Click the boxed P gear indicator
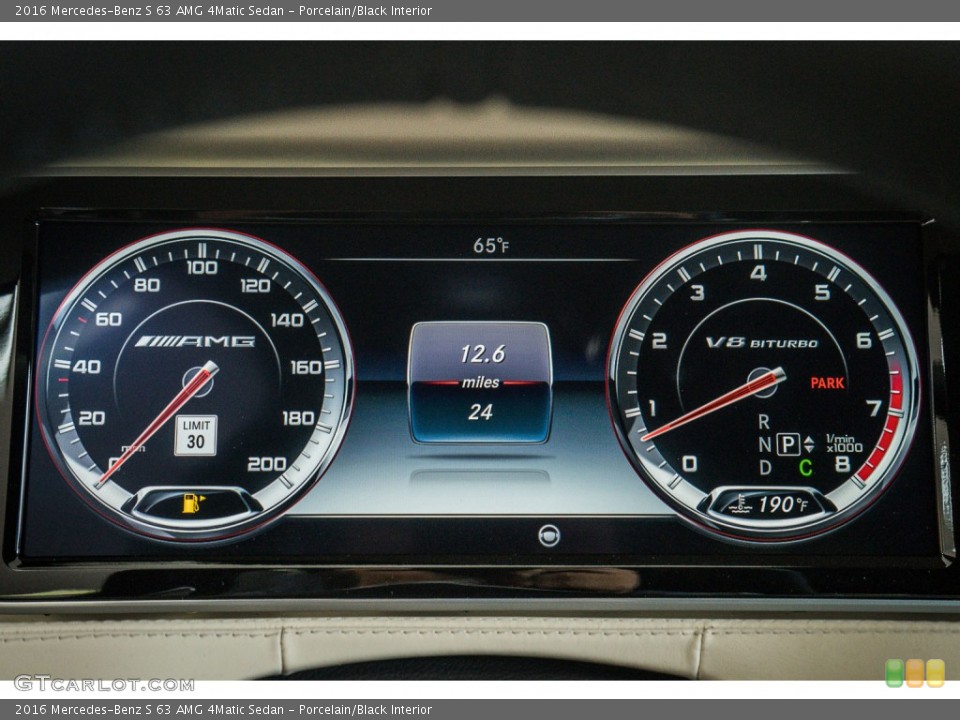Screen dimensions: 960x720 pos(789,444)
